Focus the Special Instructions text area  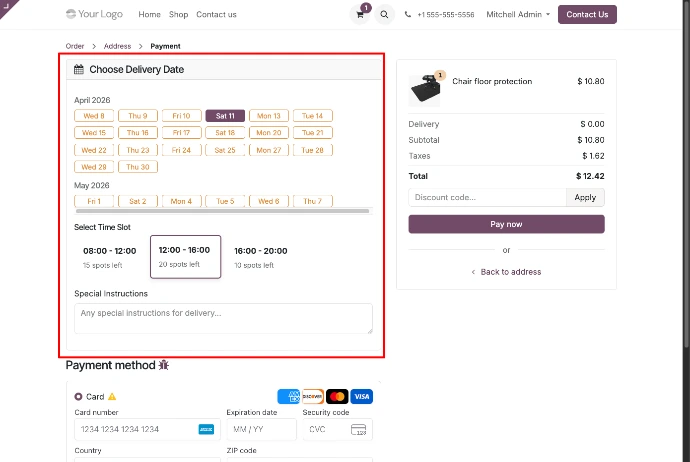coord(223,318)
